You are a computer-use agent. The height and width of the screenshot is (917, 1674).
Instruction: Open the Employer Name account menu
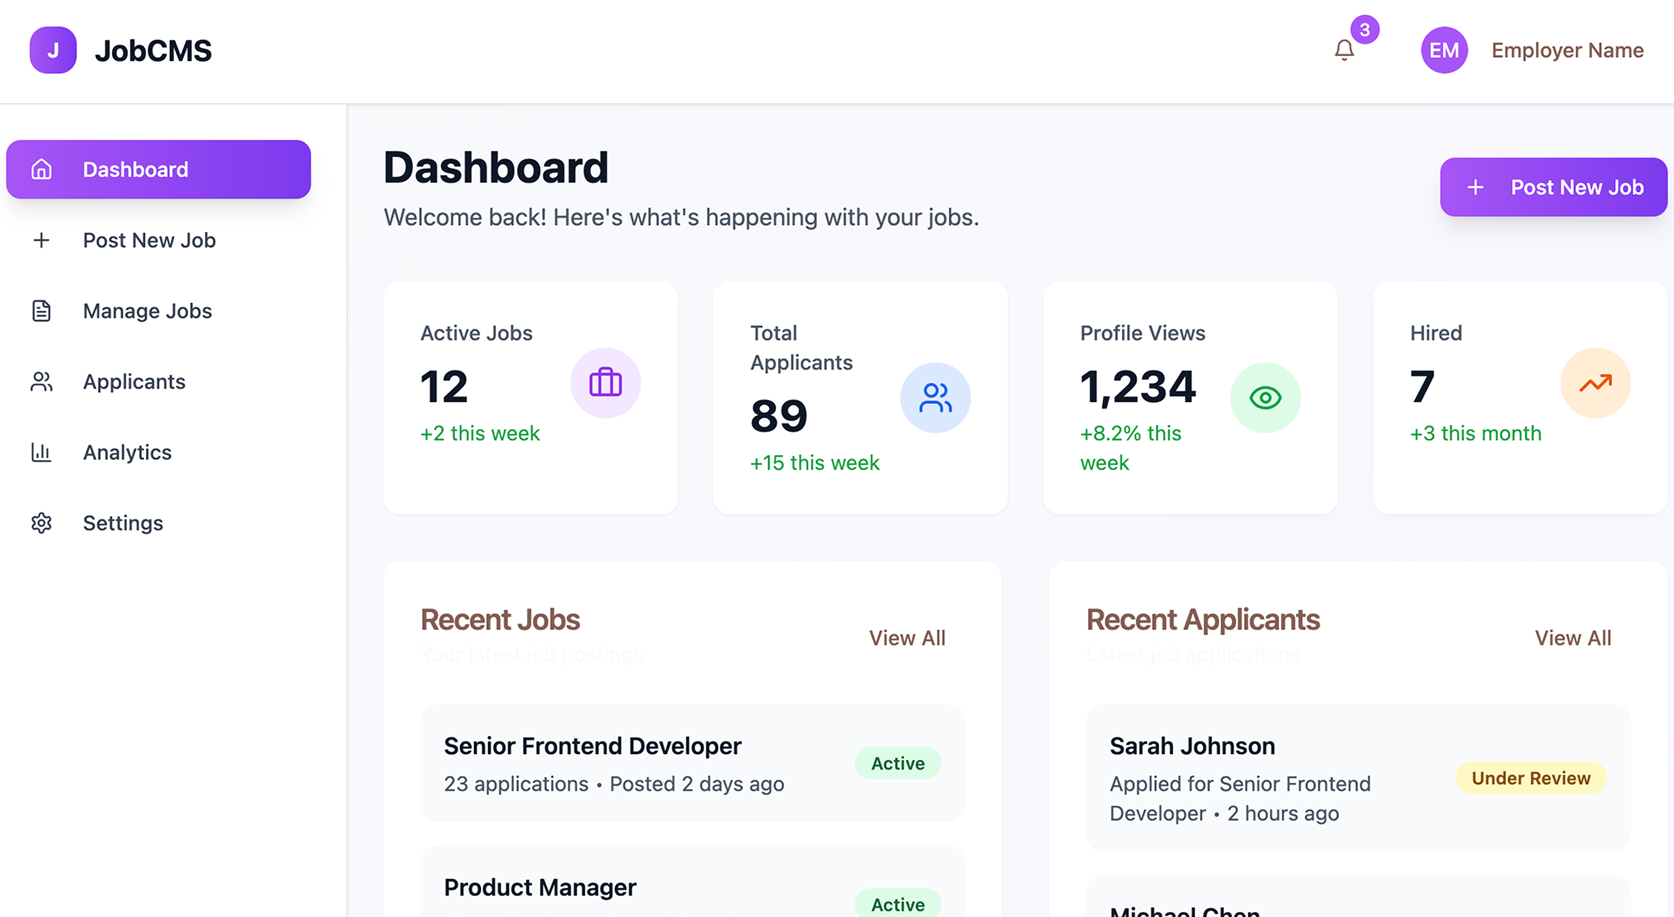coord(1567,49)
